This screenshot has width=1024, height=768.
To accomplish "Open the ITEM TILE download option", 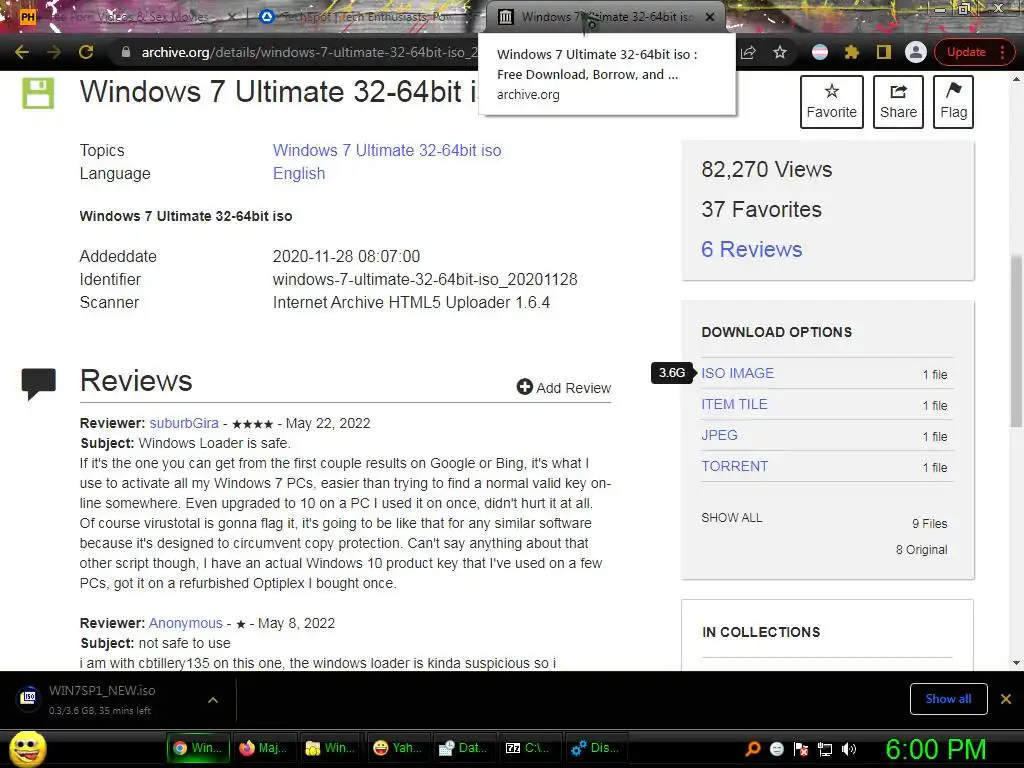I will point(734,404).
